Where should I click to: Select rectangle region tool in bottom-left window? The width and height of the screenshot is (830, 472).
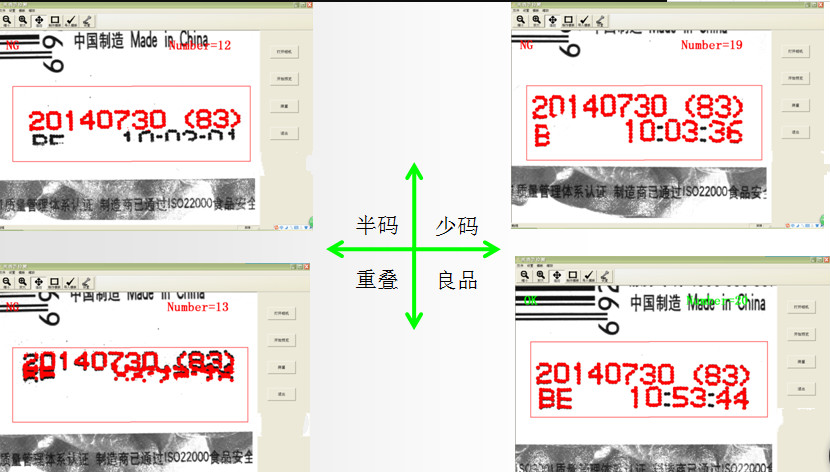54,284
